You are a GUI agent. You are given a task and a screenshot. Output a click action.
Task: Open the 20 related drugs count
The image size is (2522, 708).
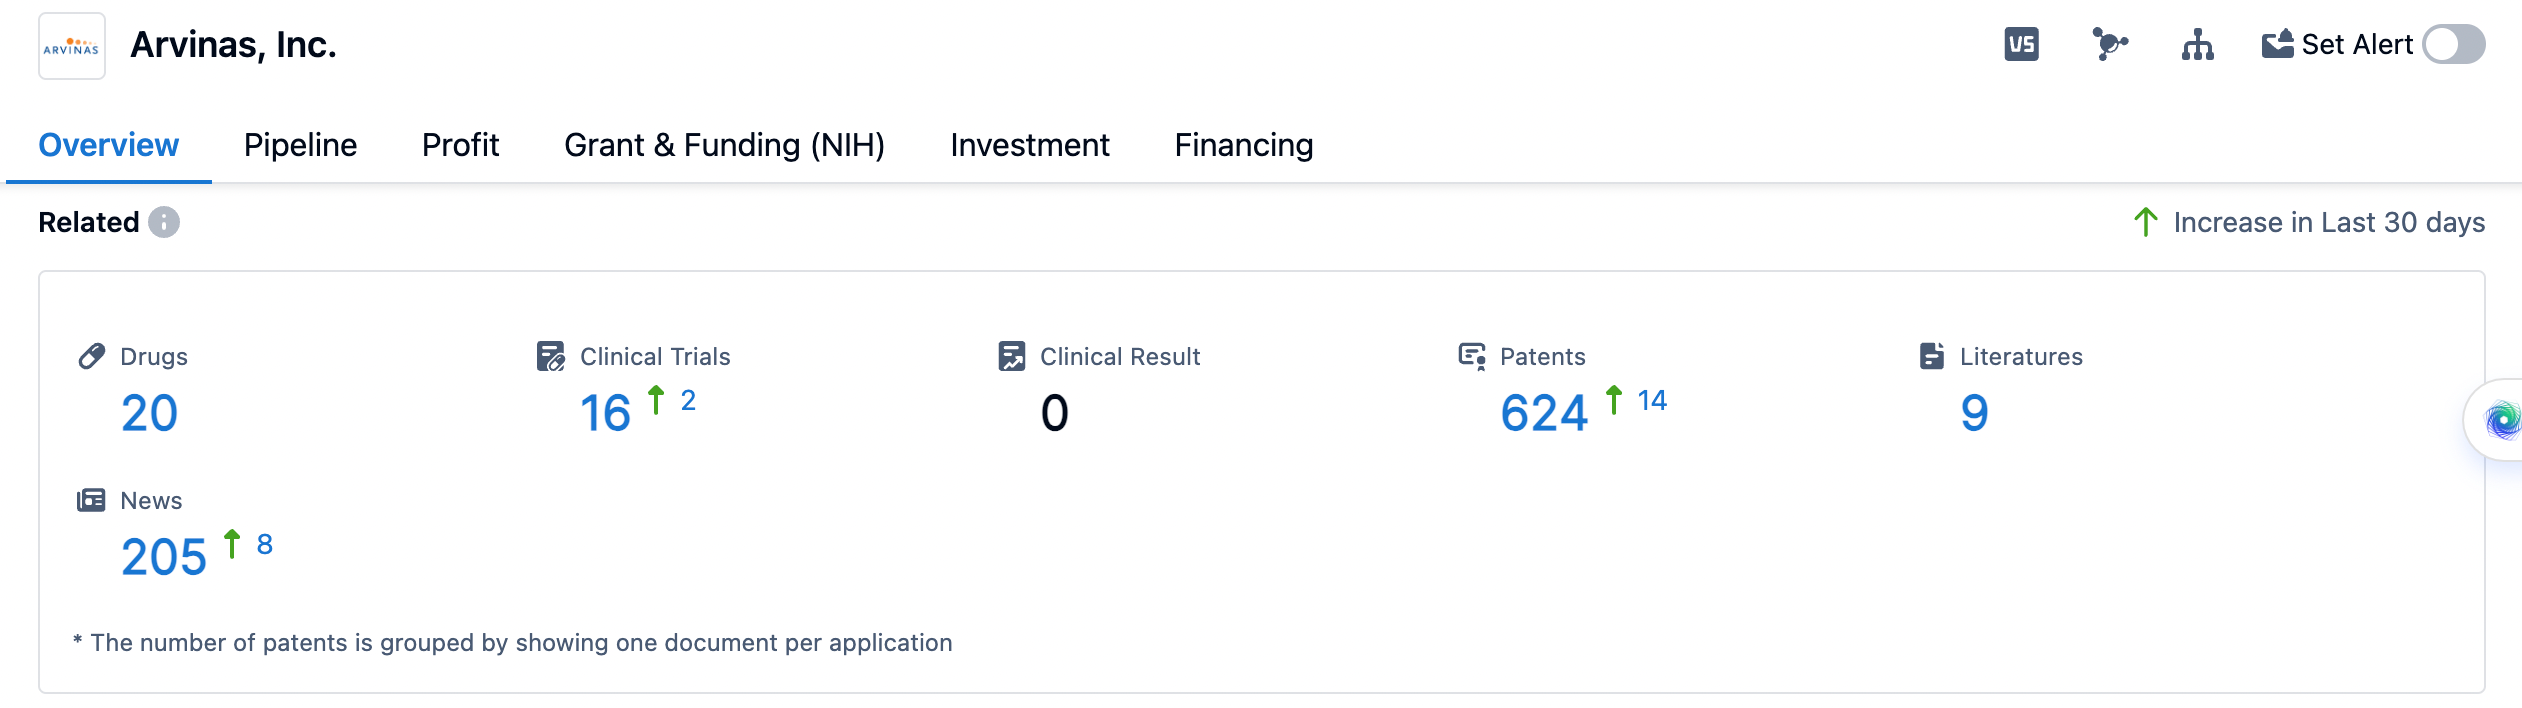[149, 413]
